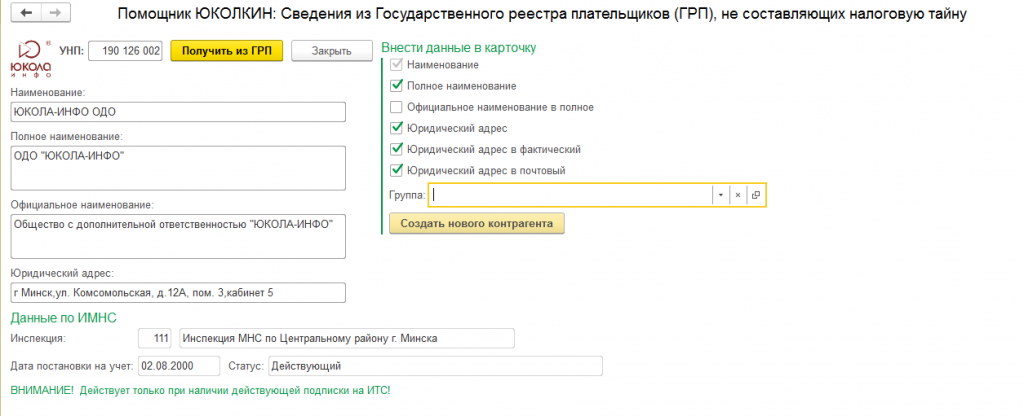This screenshot has height=416, width=1024.
Task: Expand the Группа dropdown arrow
Action: pyautogui.click(x=720, y=195)
